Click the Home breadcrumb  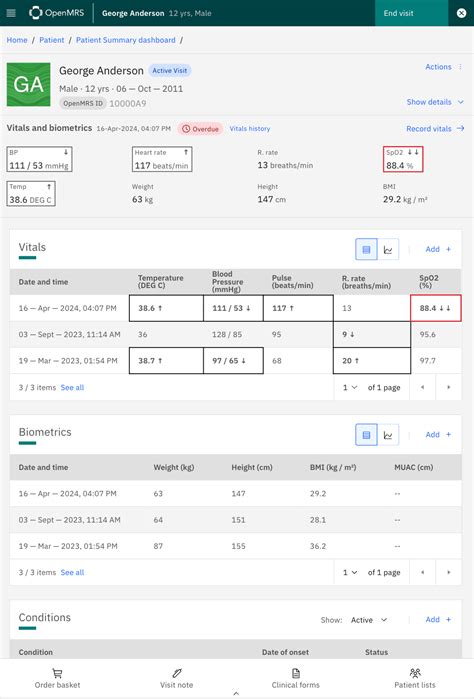coord(17,40)
